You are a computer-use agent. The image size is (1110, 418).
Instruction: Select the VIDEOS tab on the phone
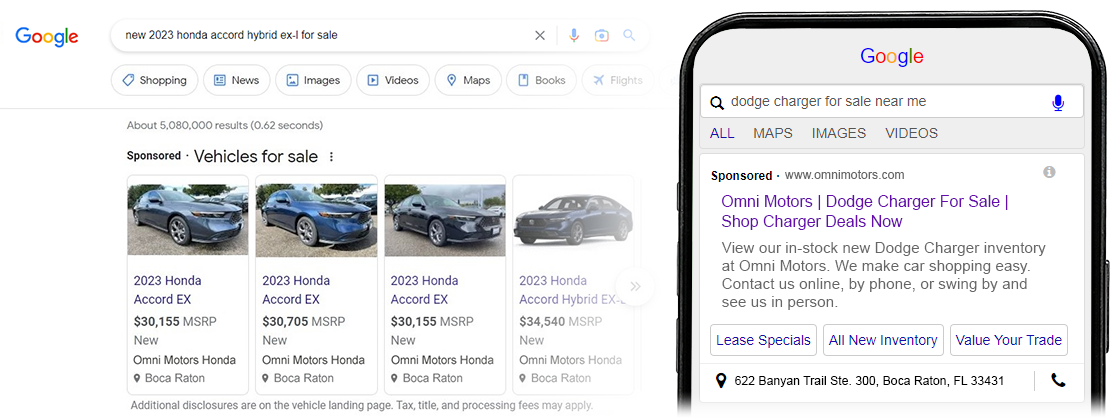click(912, 133)
